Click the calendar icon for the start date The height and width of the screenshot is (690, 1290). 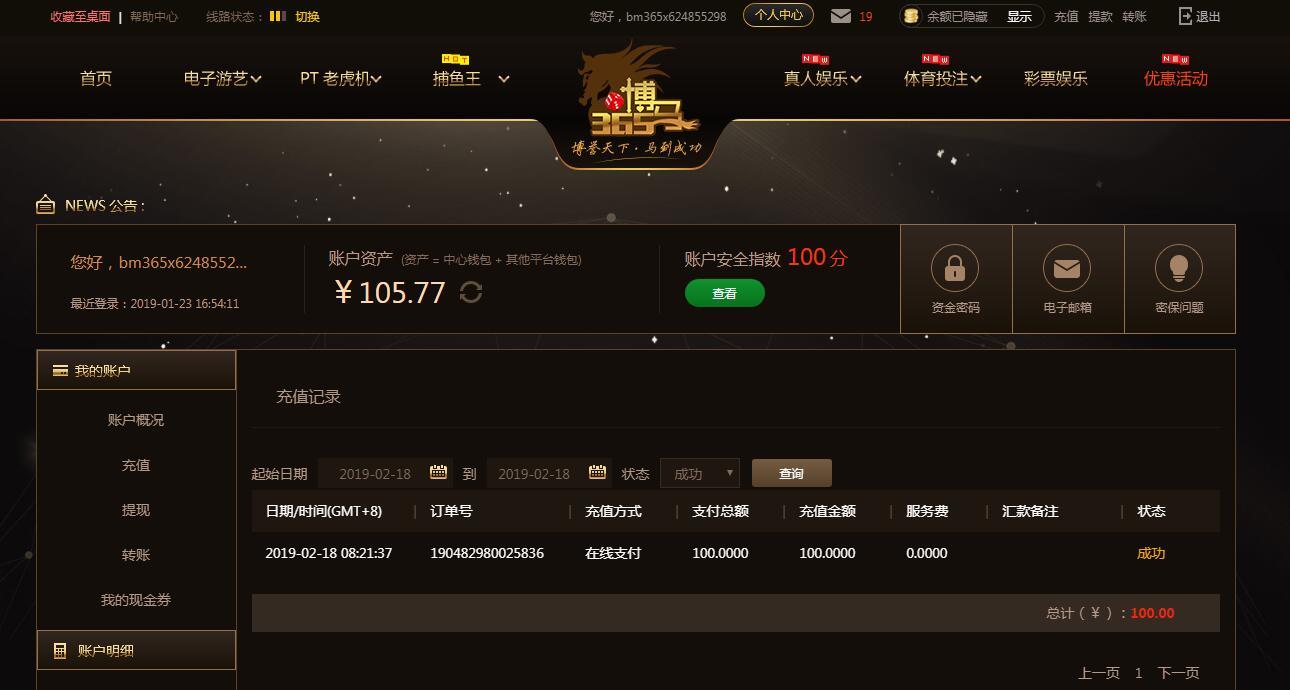438,472
